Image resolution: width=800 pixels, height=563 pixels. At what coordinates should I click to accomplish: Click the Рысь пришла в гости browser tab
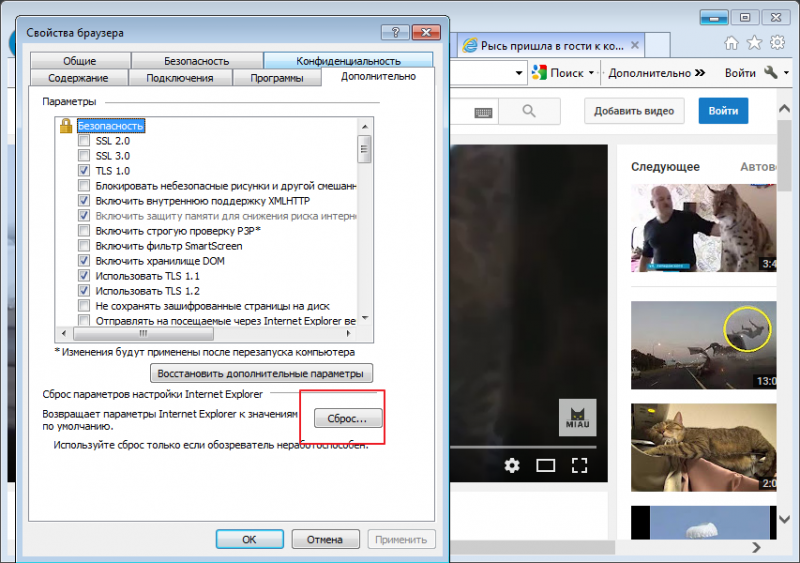point(551,45)
